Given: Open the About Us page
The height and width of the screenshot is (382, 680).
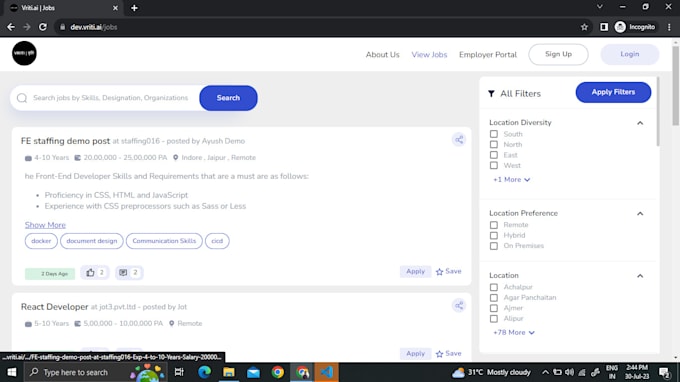Looking at the screenshot, I should point(382,55).
